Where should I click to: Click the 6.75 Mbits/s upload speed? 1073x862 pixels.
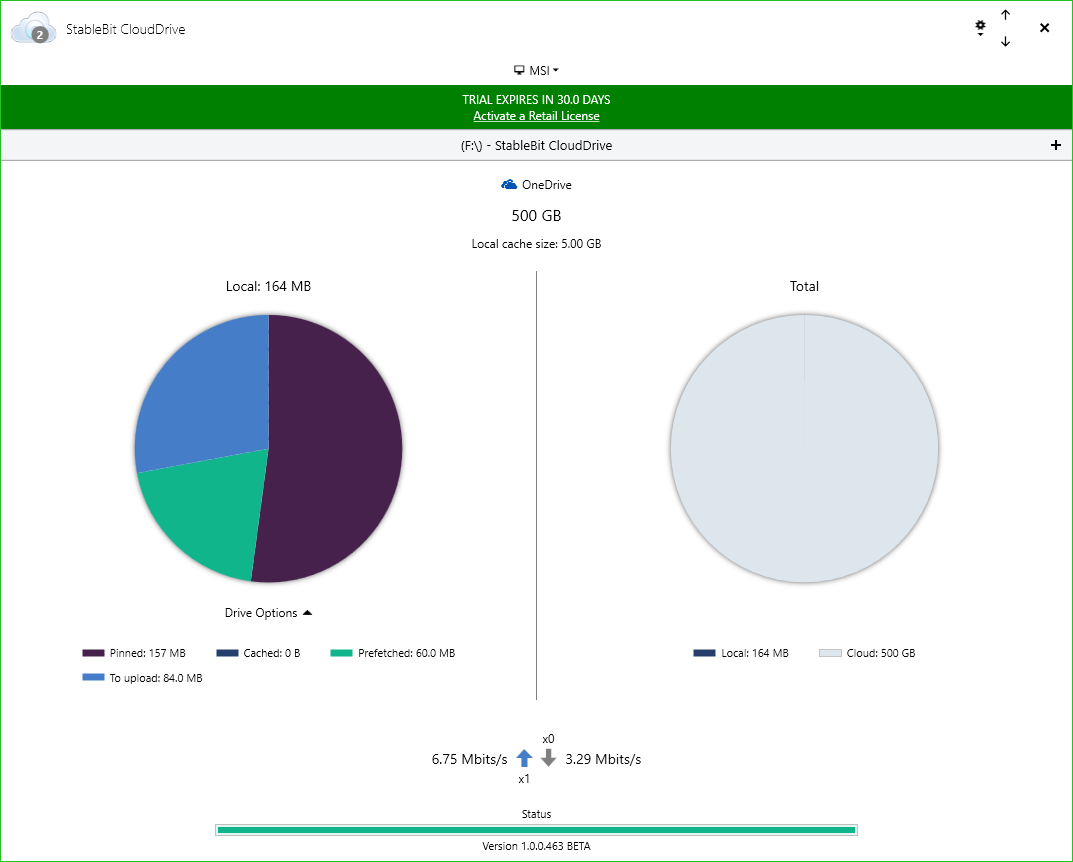tap(469, 759)
